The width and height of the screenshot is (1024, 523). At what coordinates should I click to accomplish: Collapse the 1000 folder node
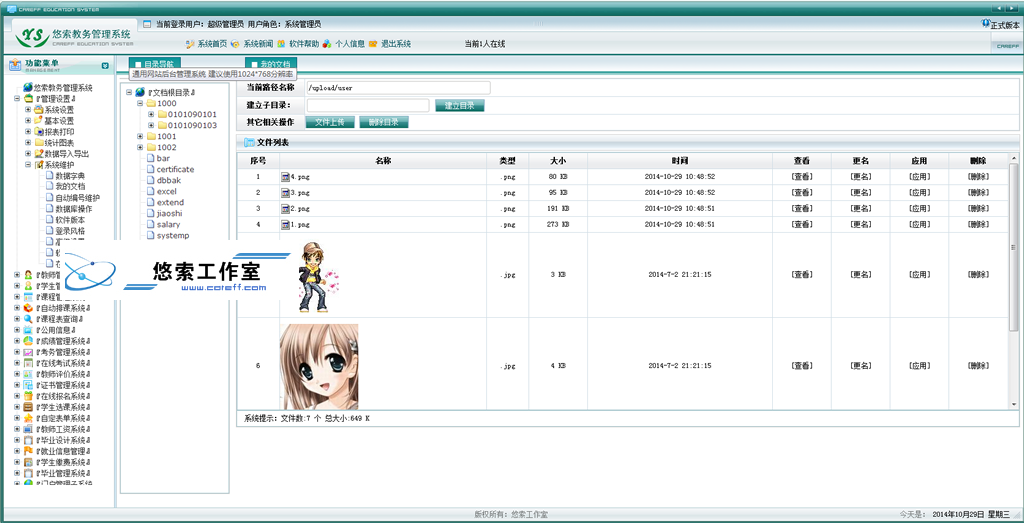pos(140,103)
